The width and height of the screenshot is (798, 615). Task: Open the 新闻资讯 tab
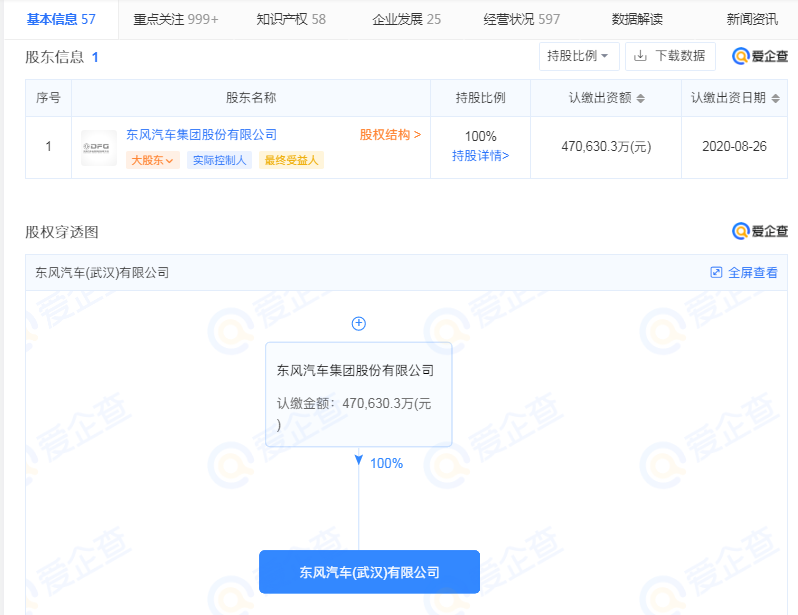(752, 19)
